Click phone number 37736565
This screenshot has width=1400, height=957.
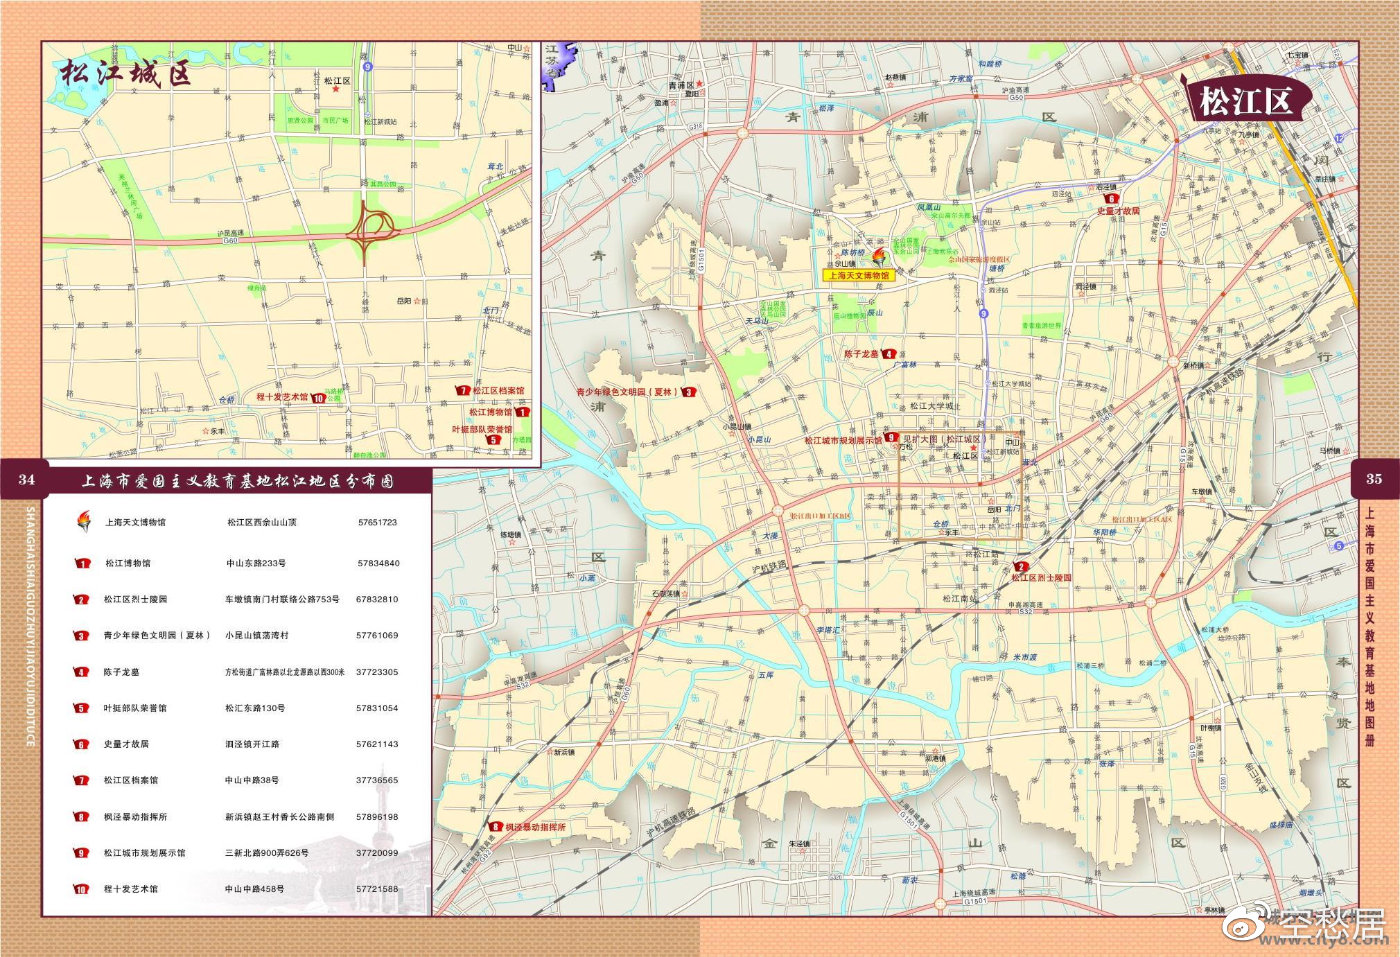(377, 780)
